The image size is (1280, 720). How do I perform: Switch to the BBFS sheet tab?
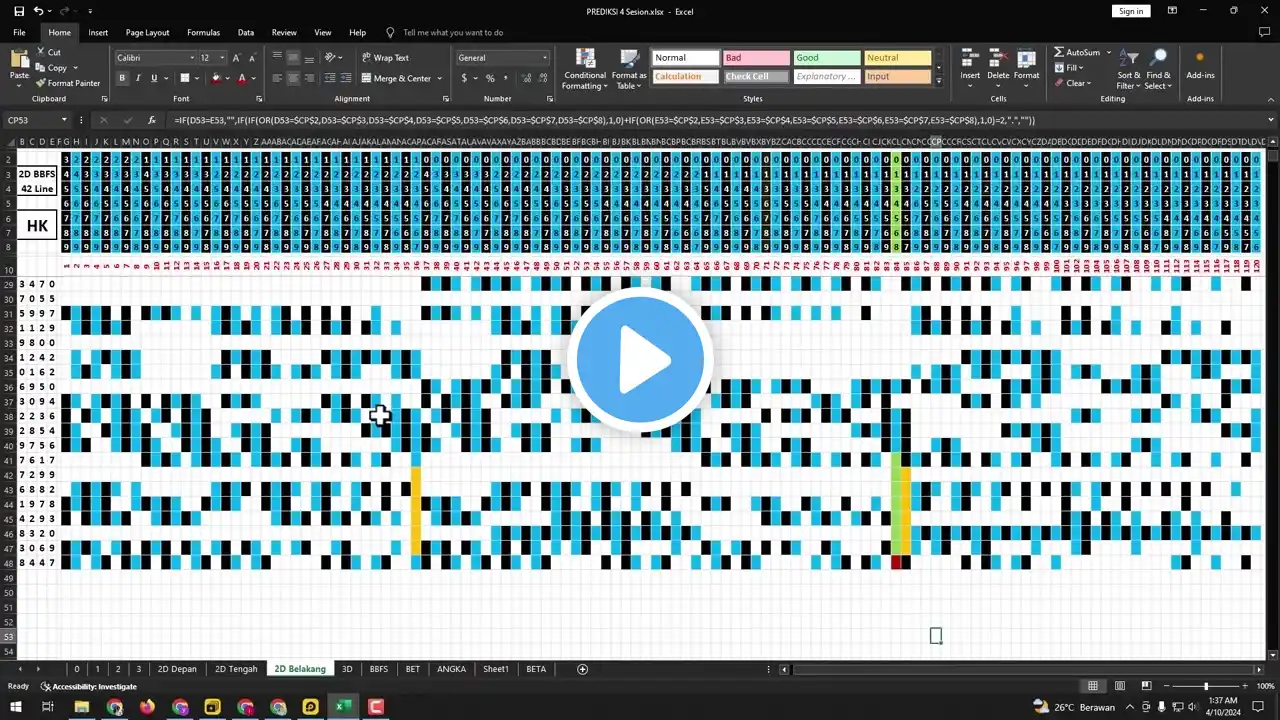click(378, 669)
